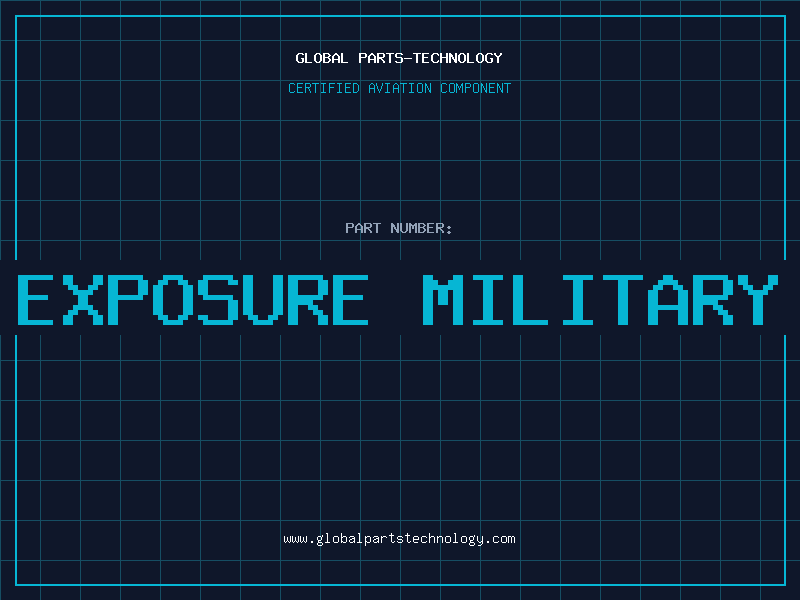Select the CERTIFIED AVIATION COMPONENT subtitle

399,88
